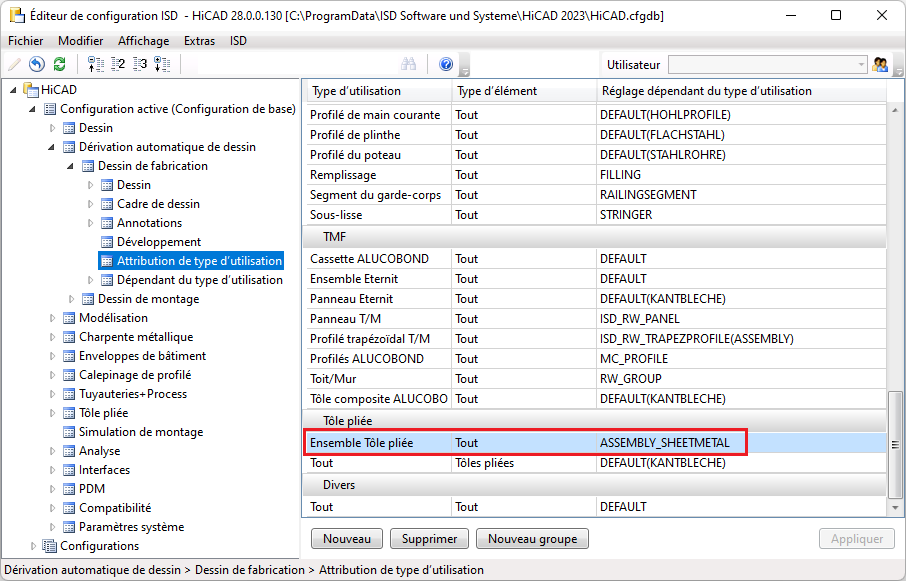Open the Fichier menu

click(25, 41)
